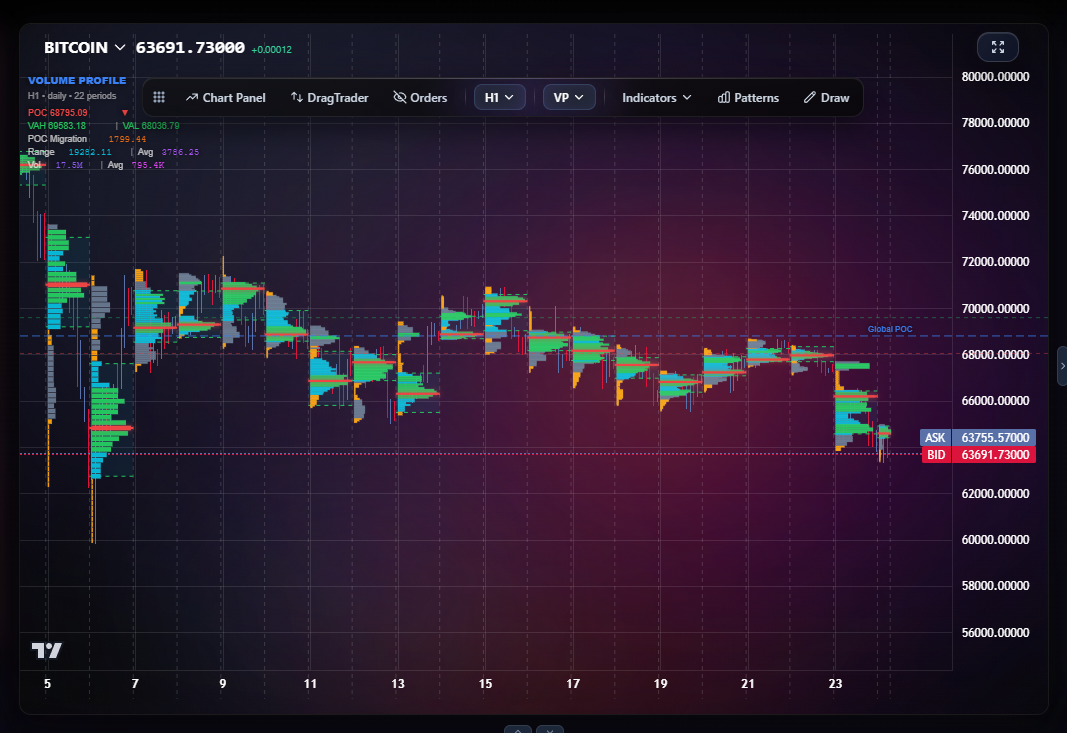
Task: Click 60000.00000 on the price axis
Action: point(995,540)
